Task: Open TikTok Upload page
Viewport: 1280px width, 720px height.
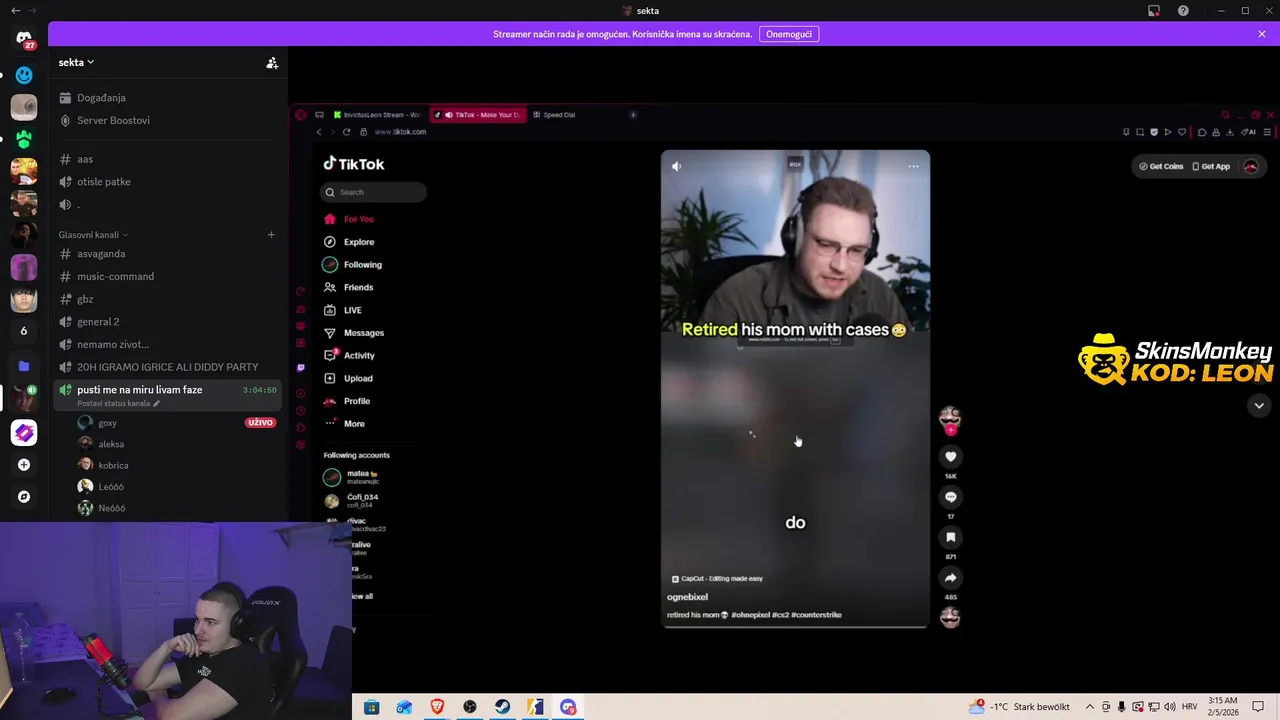Action: tap(349, 378)
